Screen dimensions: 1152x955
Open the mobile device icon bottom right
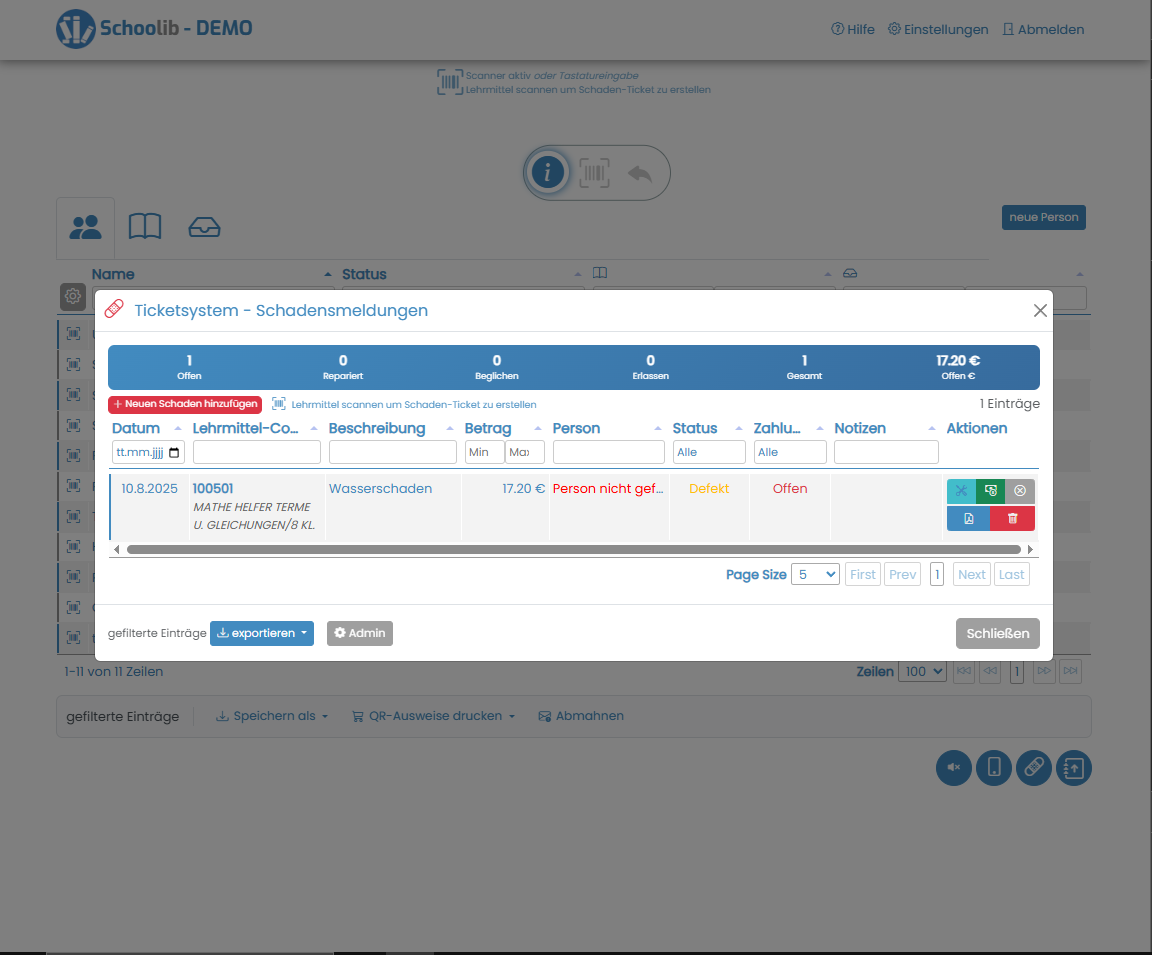993,768
